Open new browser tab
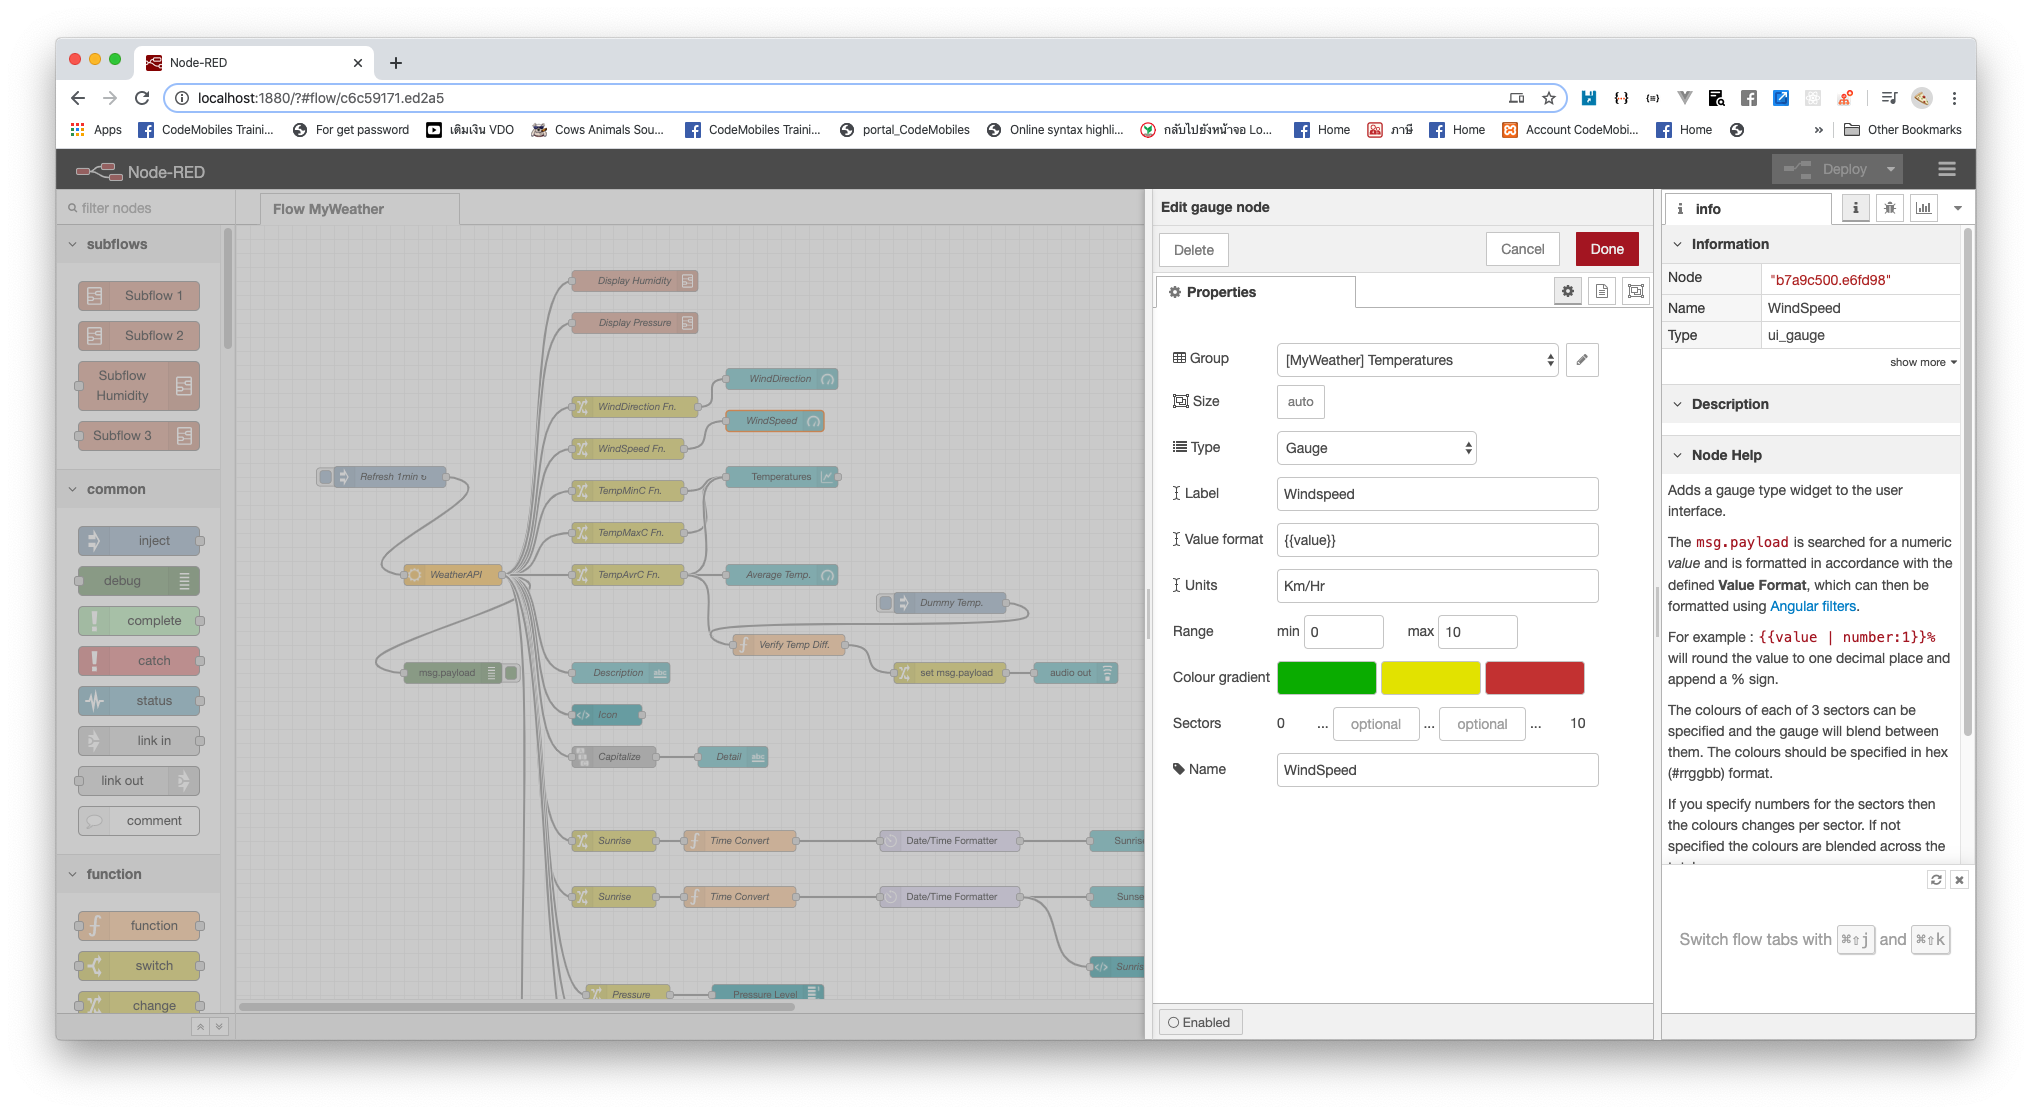The image size is (2032, 1114). 396,63
